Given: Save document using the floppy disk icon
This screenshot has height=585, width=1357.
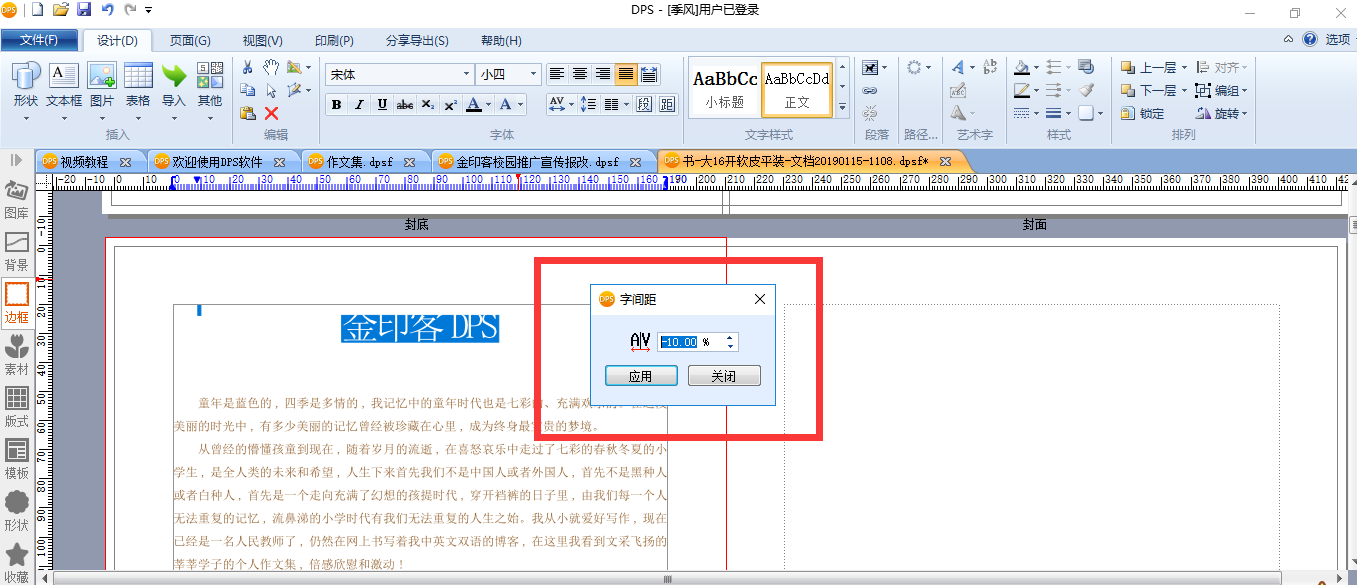Looking at the screenshot, I should [84, 10].
